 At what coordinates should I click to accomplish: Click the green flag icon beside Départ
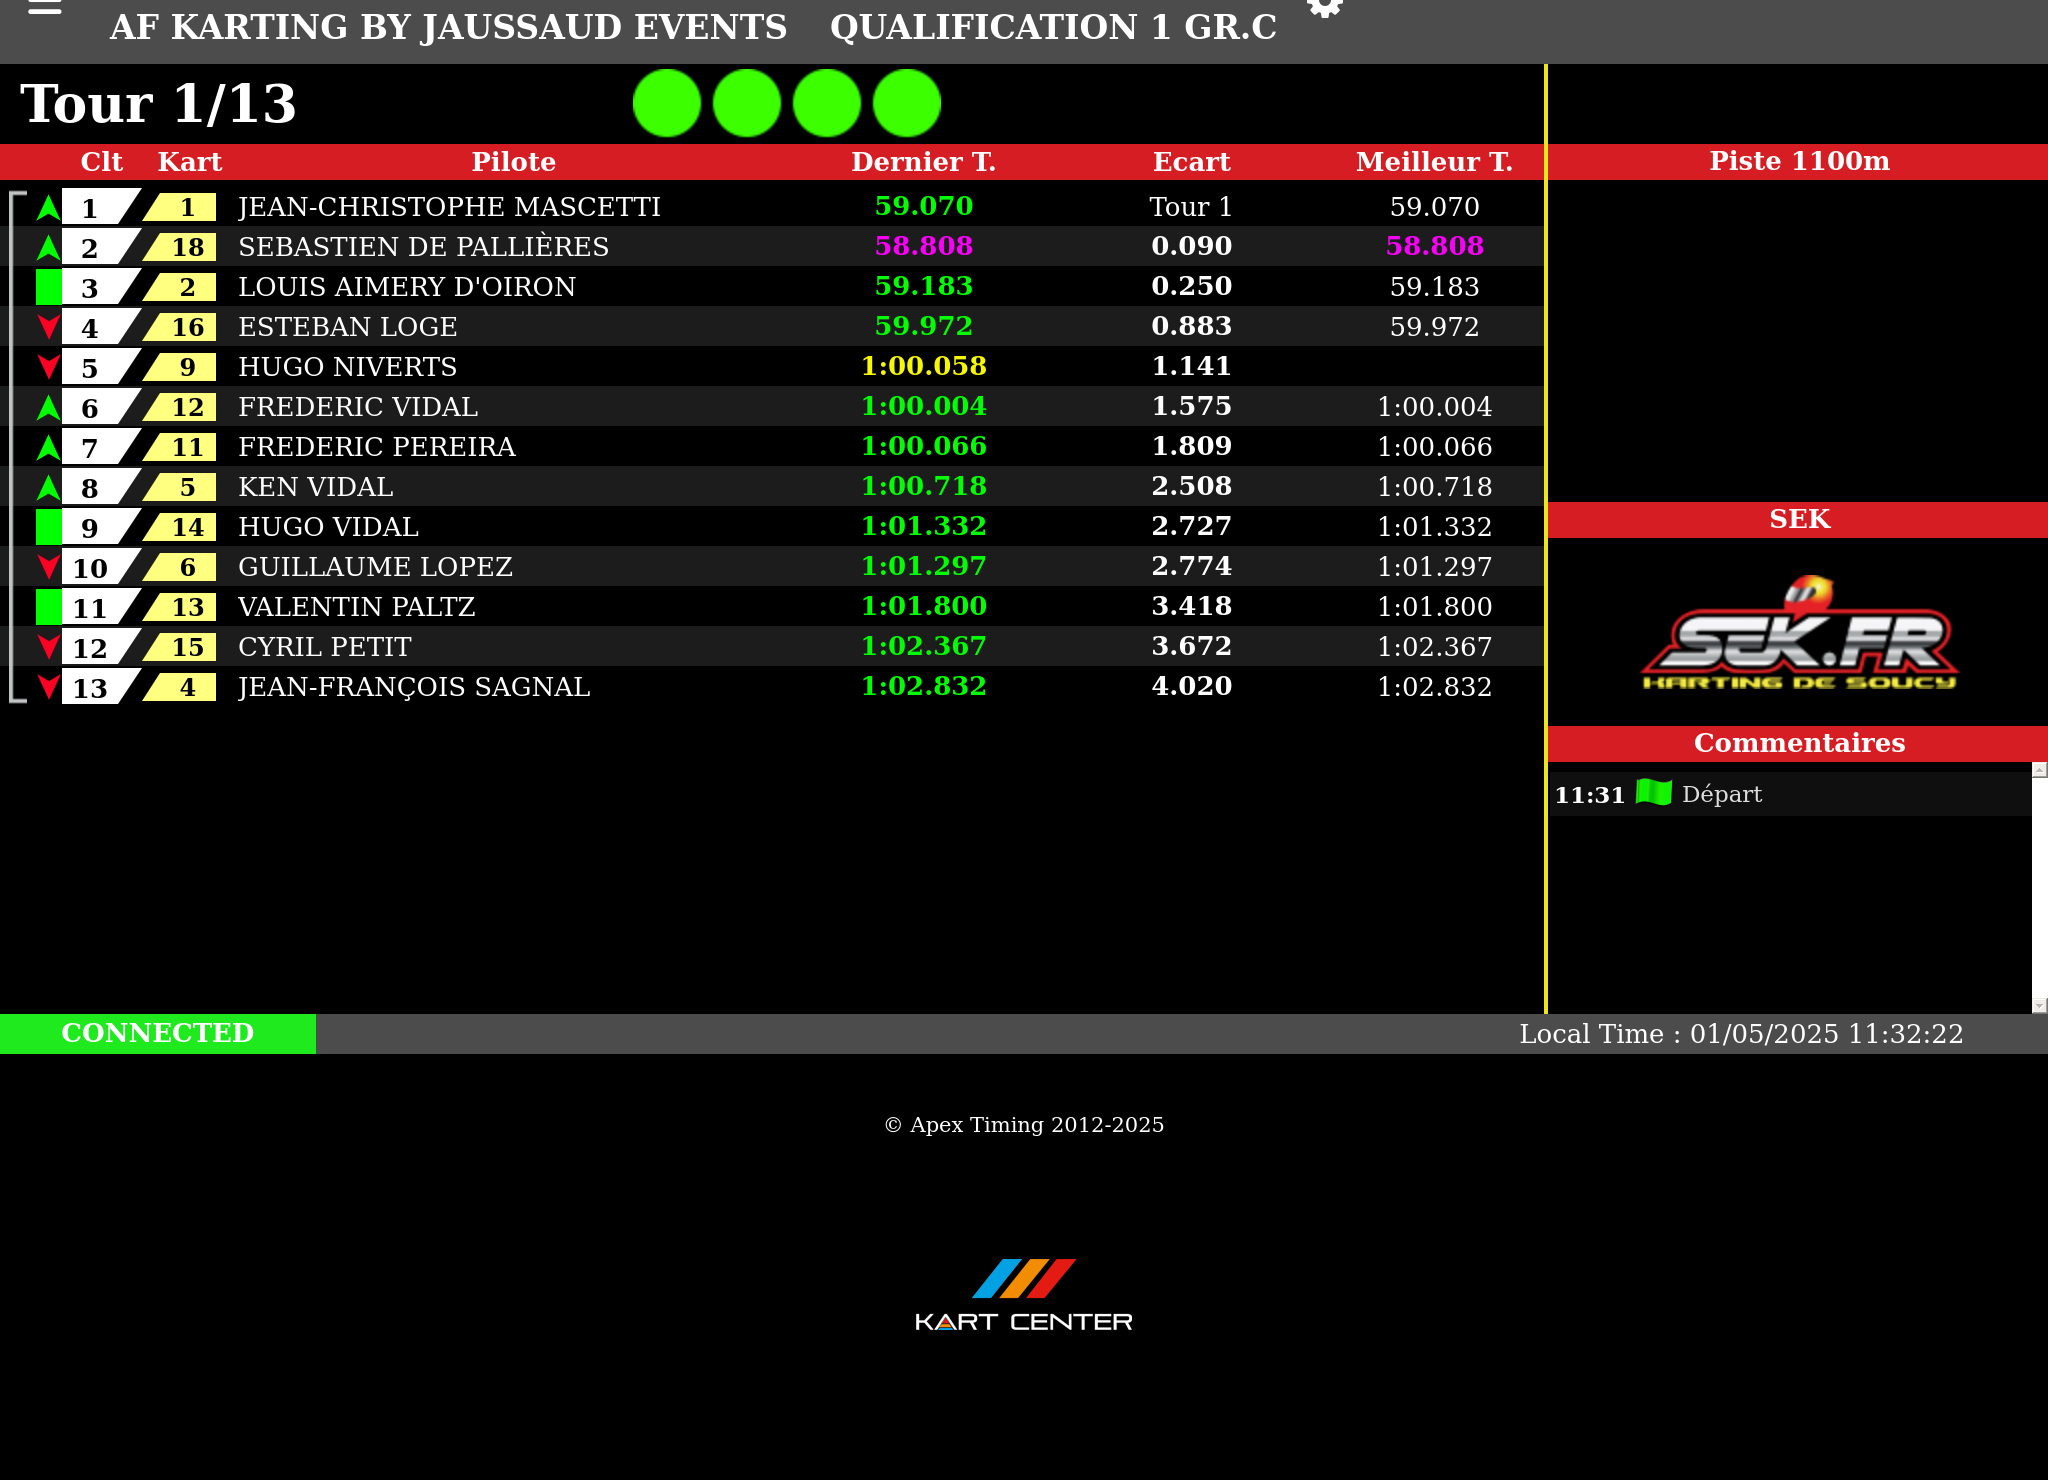tap(1653, 793)
